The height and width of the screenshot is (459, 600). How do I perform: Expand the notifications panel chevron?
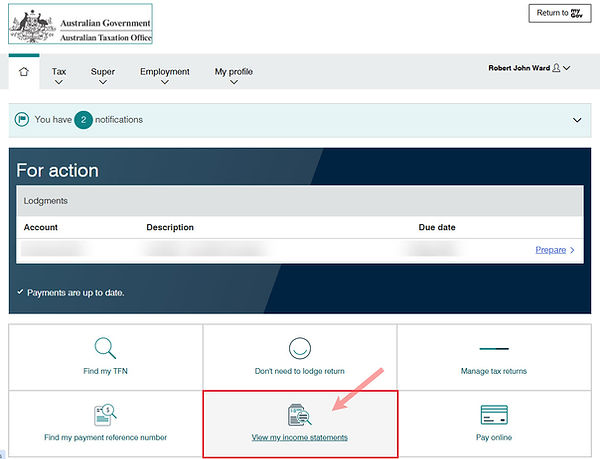coord(577,120)
